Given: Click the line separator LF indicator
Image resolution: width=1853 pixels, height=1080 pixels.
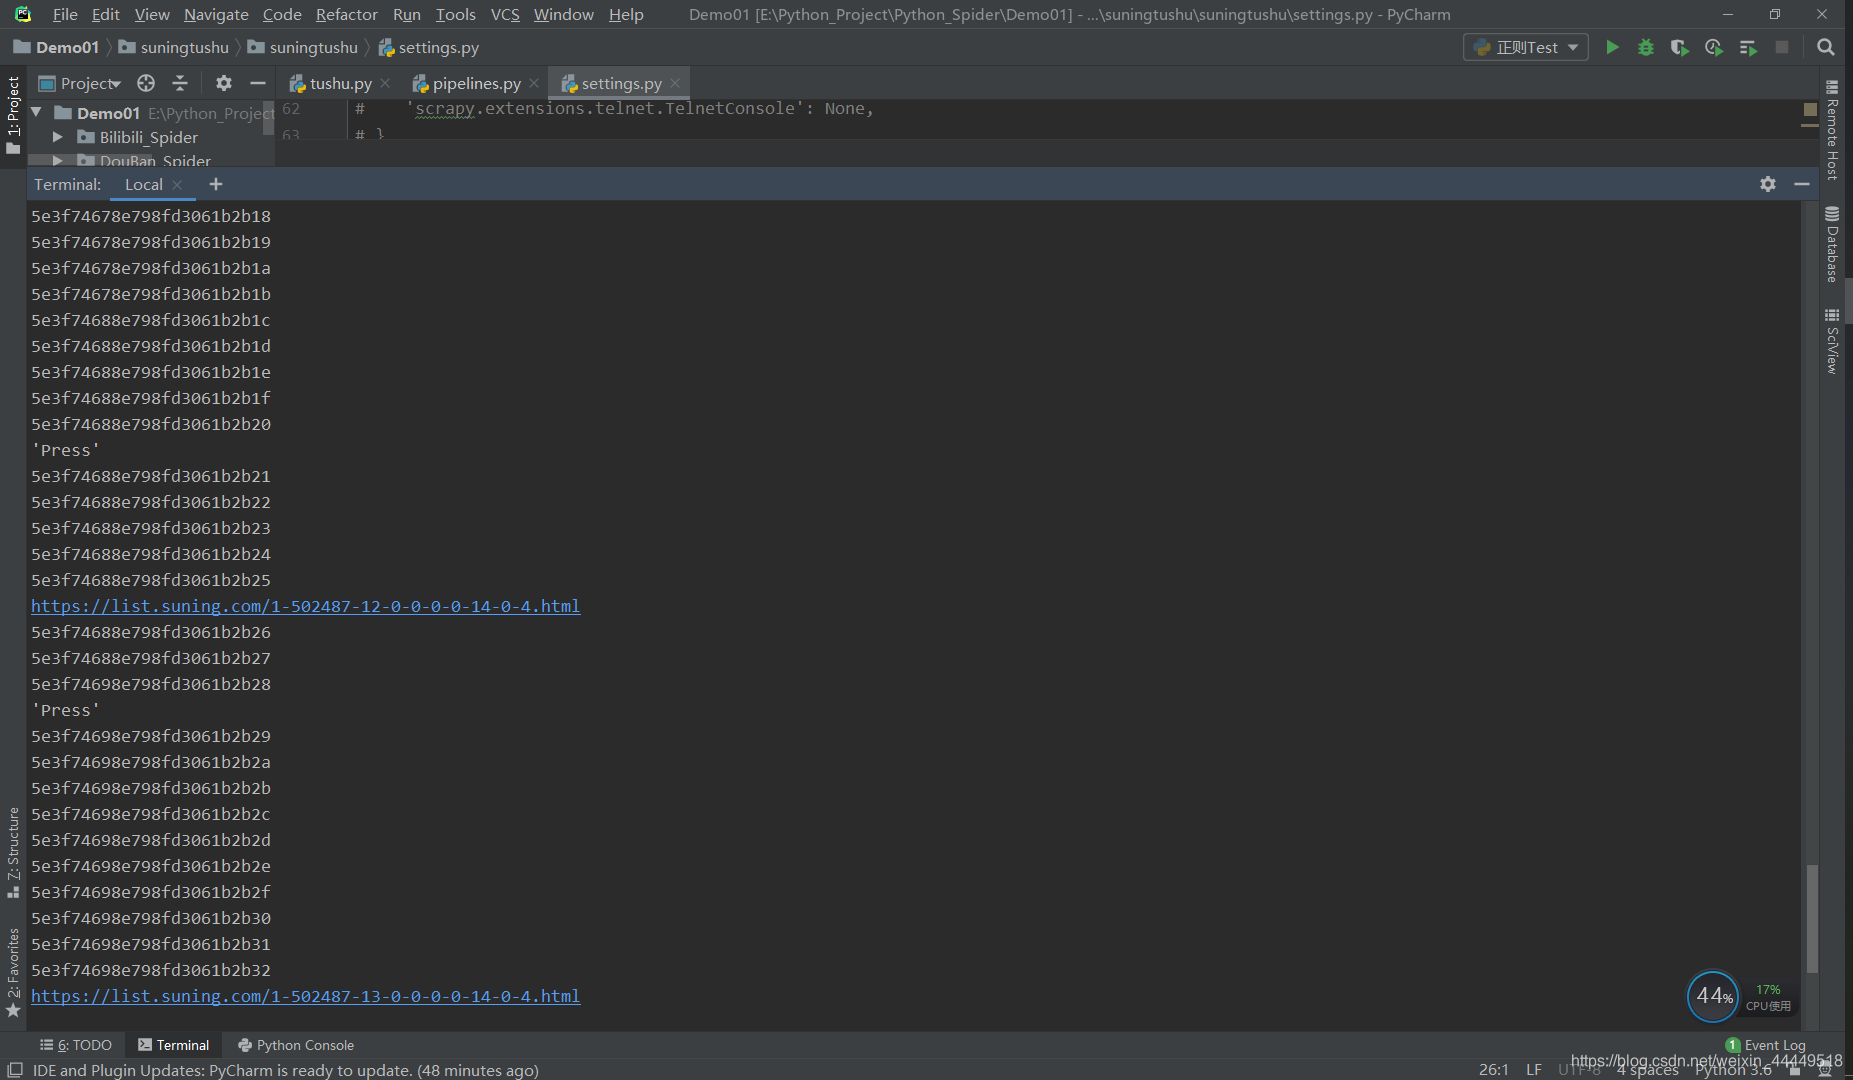Looking at the screenshot, I should (x=1534, y=1070).
